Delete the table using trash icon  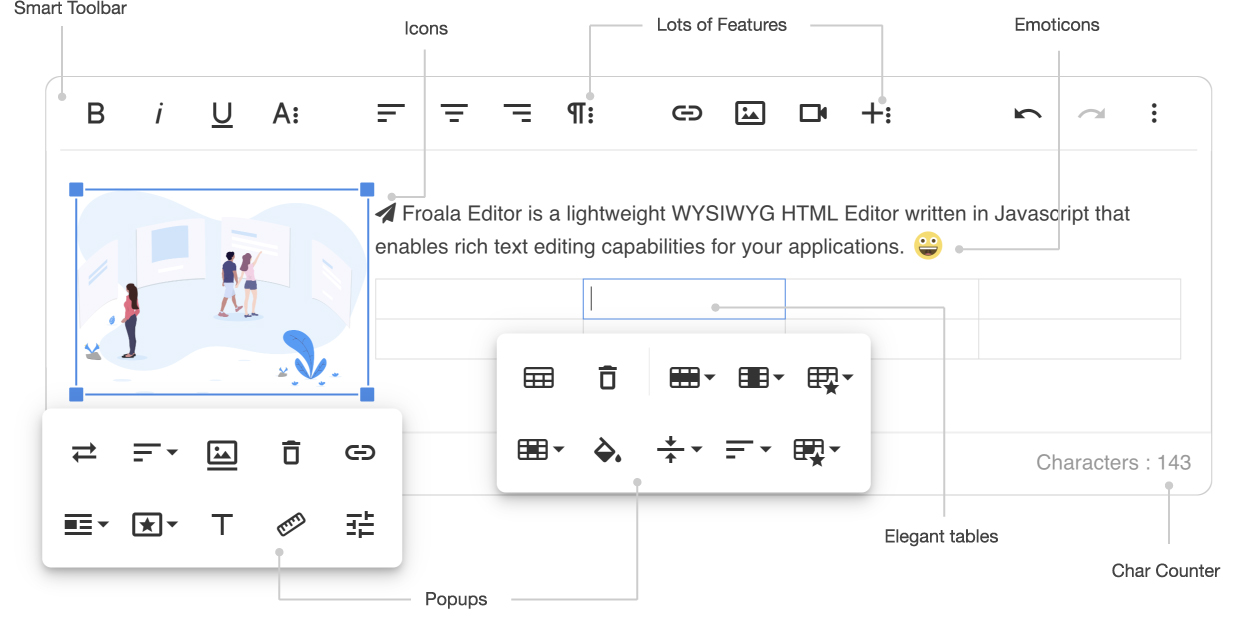[x=608, y=377]
